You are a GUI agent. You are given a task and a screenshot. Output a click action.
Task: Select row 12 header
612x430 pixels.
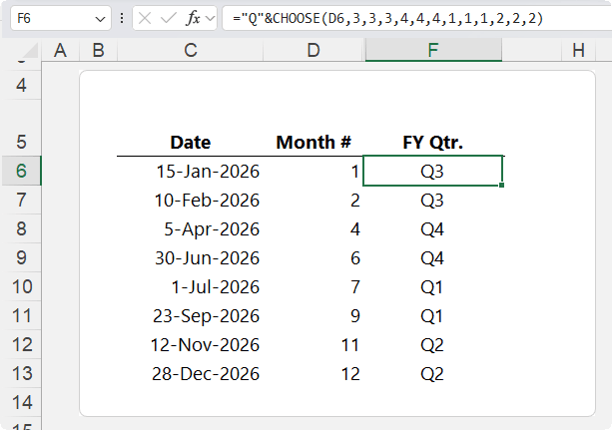click(x=21, y=344)
